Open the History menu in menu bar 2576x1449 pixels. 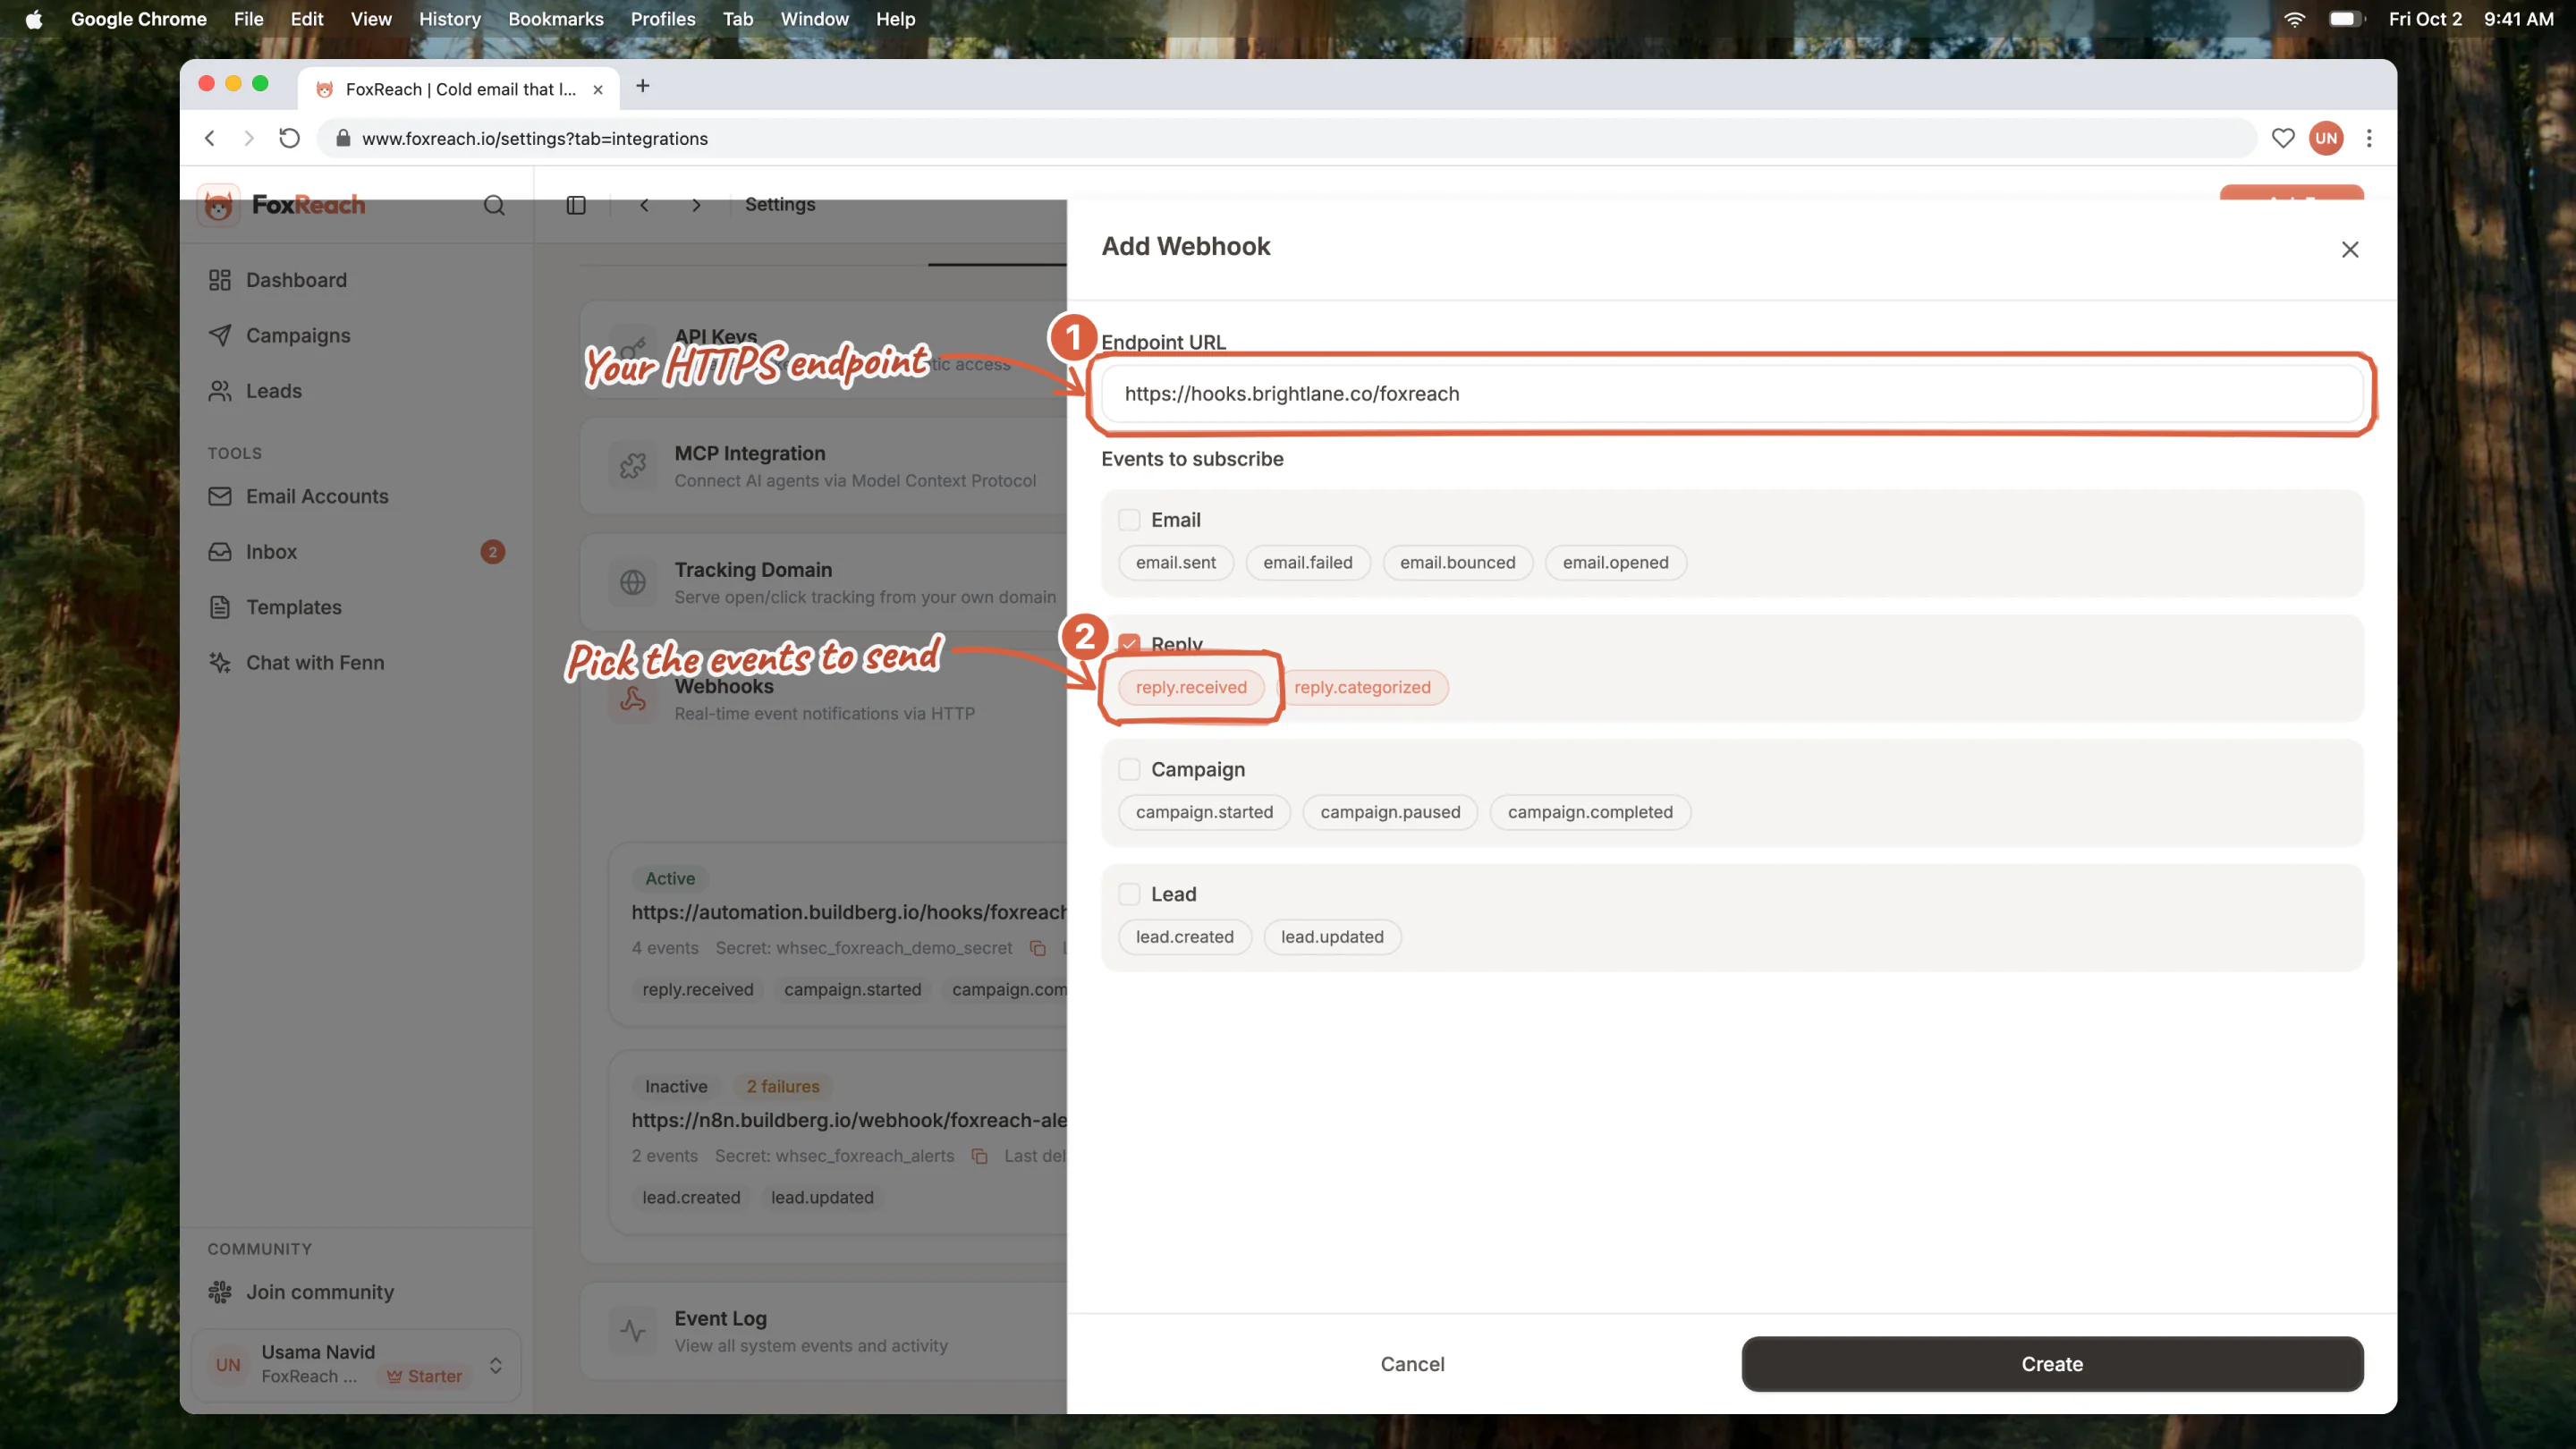coord(449,19)
